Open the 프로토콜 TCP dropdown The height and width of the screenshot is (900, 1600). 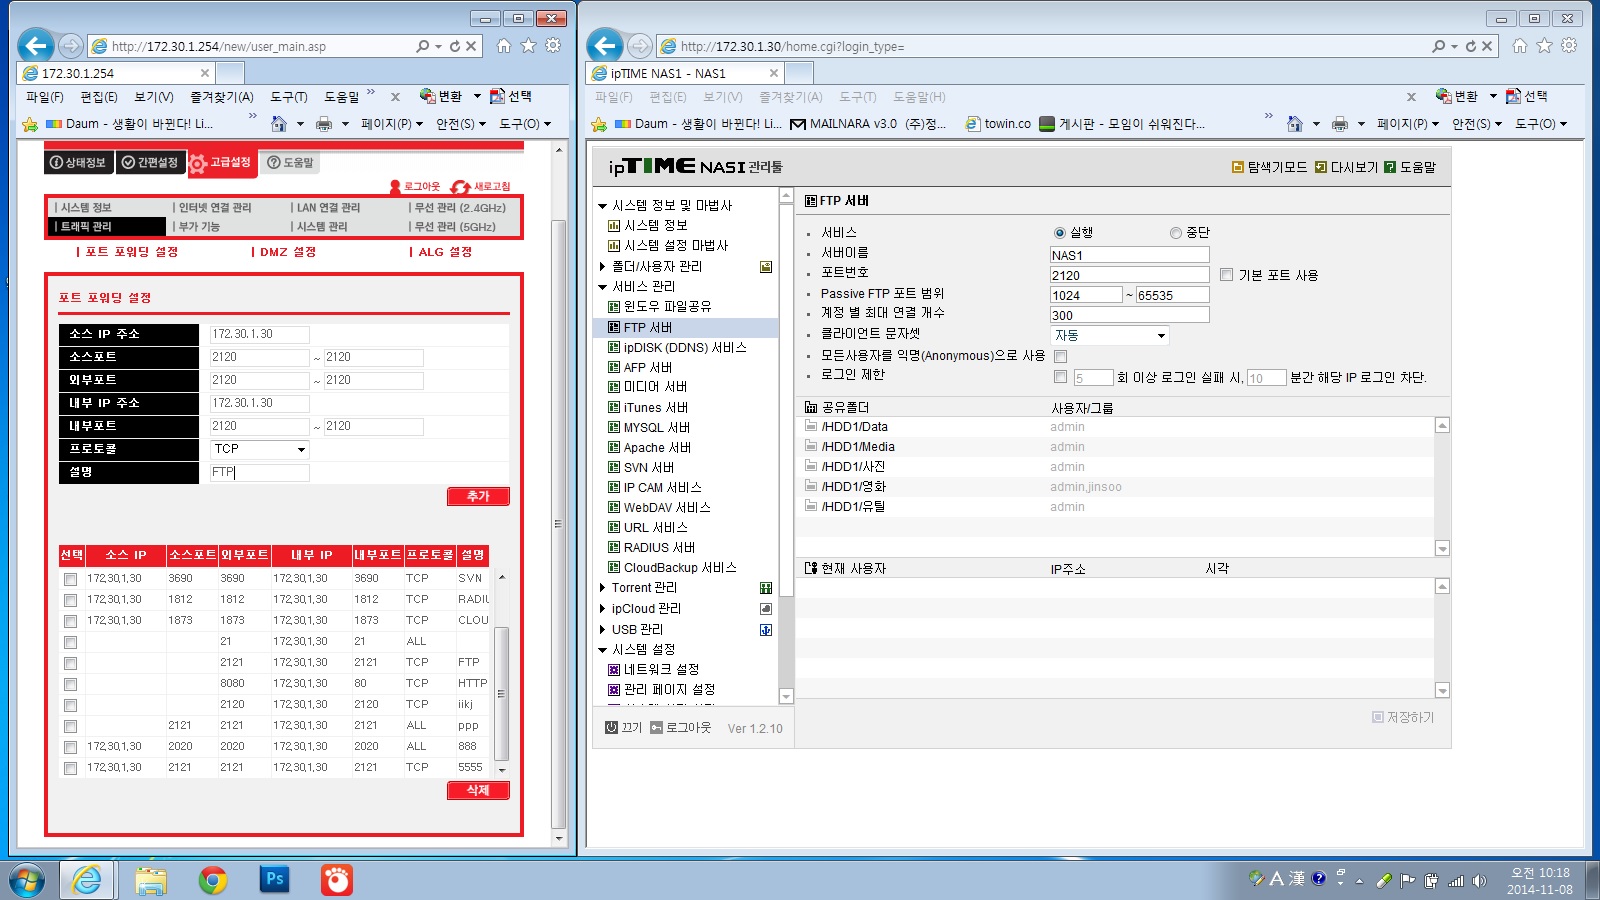[x=260, y=449]
